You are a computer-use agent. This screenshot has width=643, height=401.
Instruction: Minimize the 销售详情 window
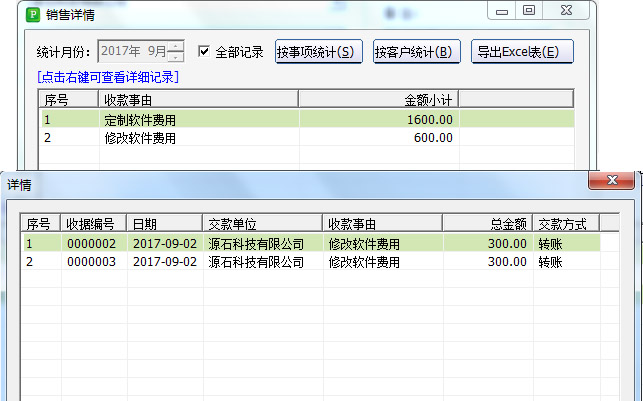point(502,11)
